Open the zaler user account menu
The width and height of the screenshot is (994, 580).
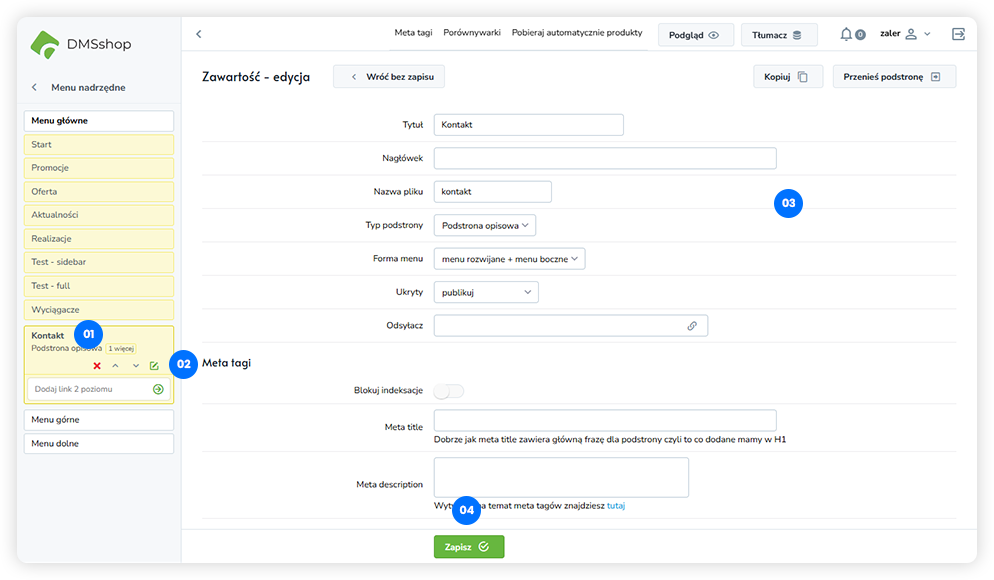(x=905, y=34)
